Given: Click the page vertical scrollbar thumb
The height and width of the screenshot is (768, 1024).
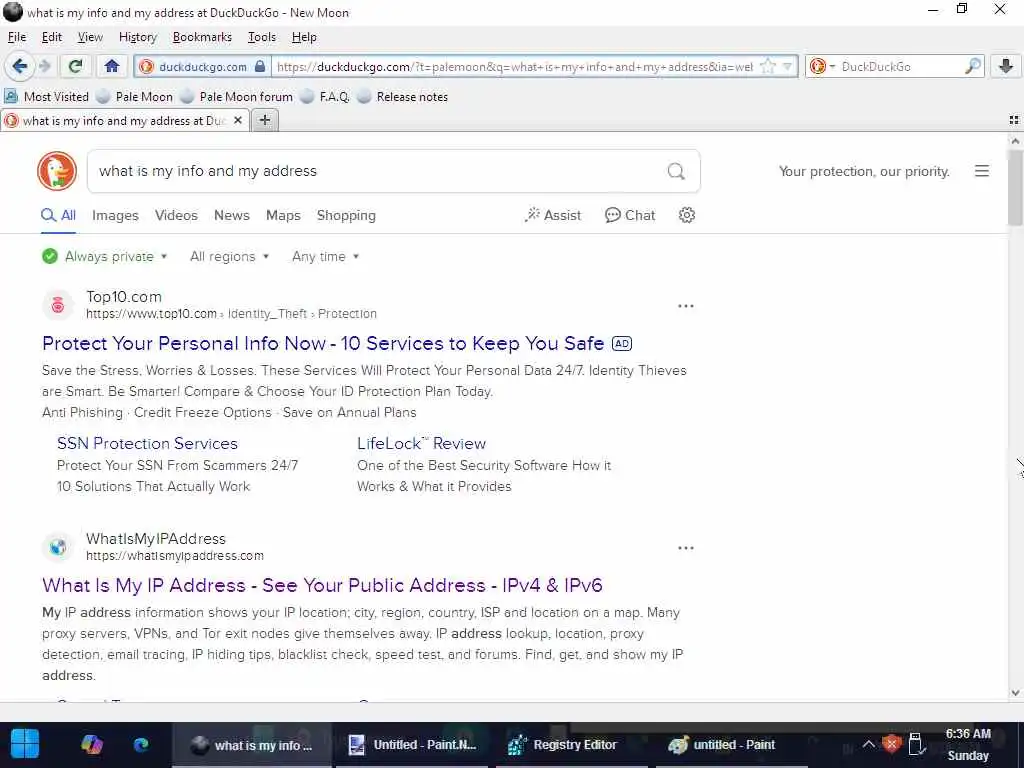Looking at the screenshot, I should [1015, 187].
